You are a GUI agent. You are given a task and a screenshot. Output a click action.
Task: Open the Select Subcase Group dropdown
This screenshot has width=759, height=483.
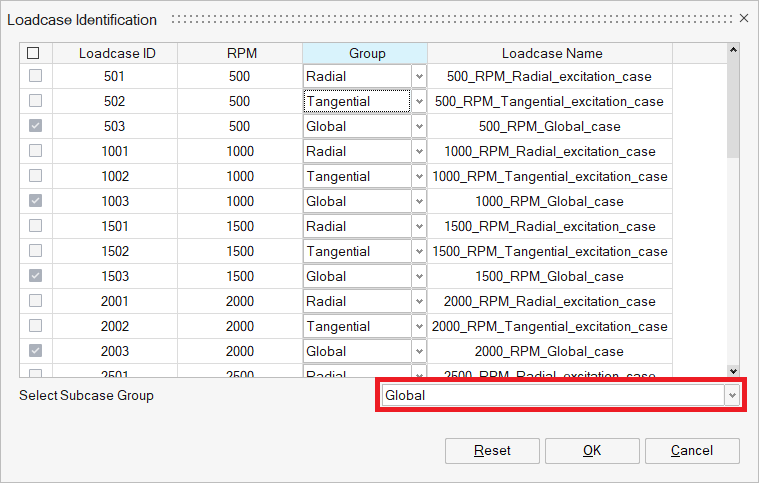click(x=733, y=396)
